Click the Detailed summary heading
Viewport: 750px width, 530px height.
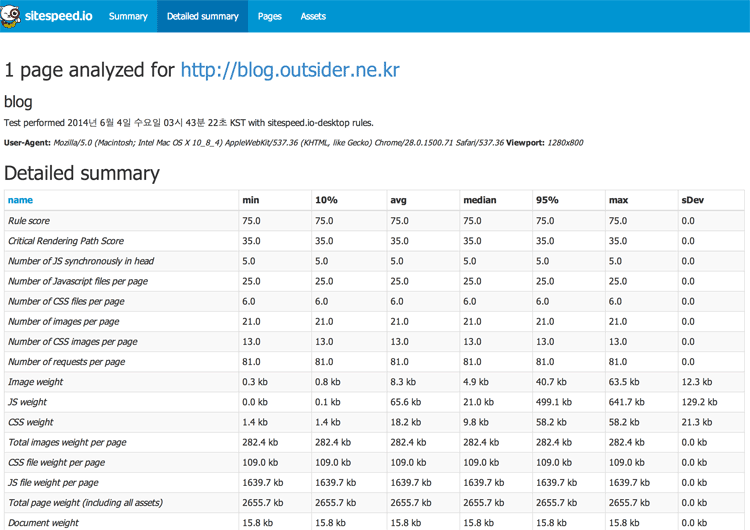tap(82, 173)
